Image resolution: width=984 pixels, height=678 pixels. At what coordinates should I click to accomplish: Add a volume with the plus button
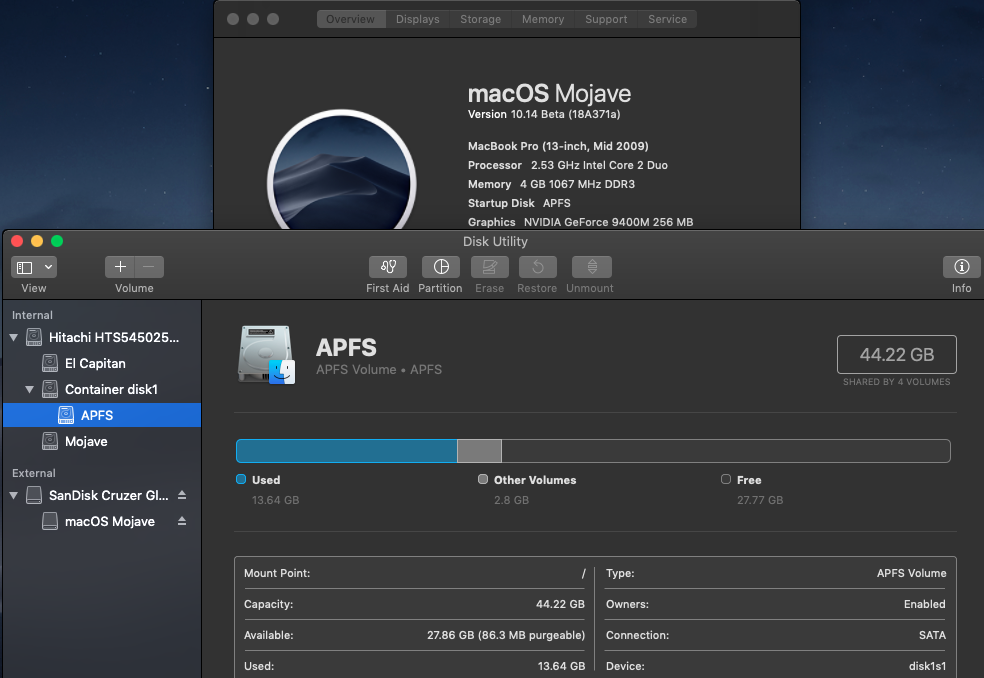click(120, 267)
